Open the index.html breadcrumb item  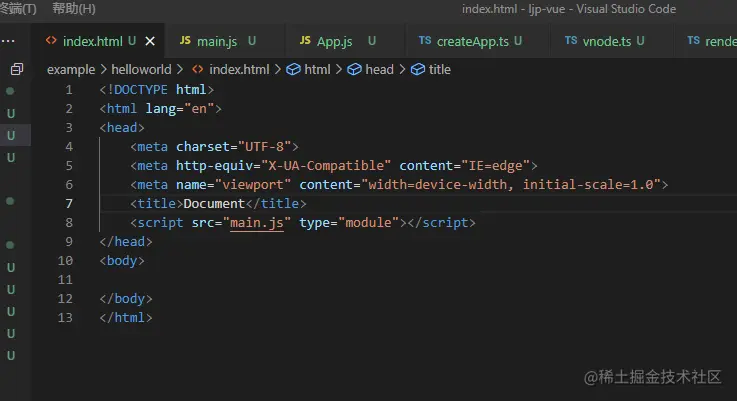click(239, 70)
